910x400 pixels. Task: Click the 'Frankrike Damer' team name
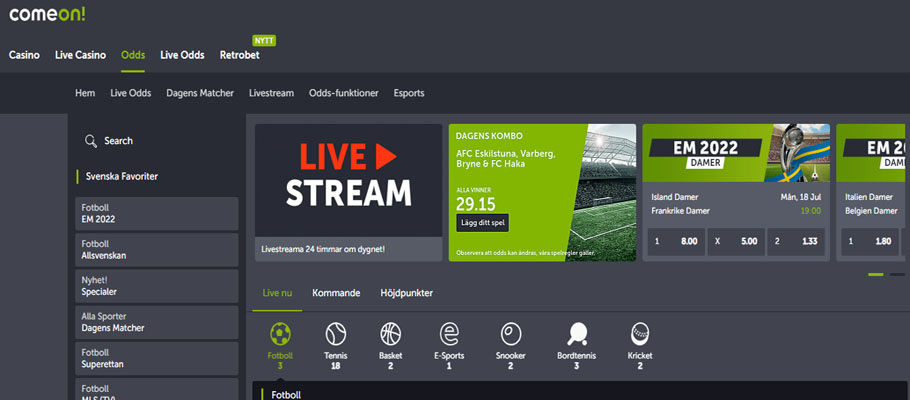pyautogui.click(x=681, y=211)
